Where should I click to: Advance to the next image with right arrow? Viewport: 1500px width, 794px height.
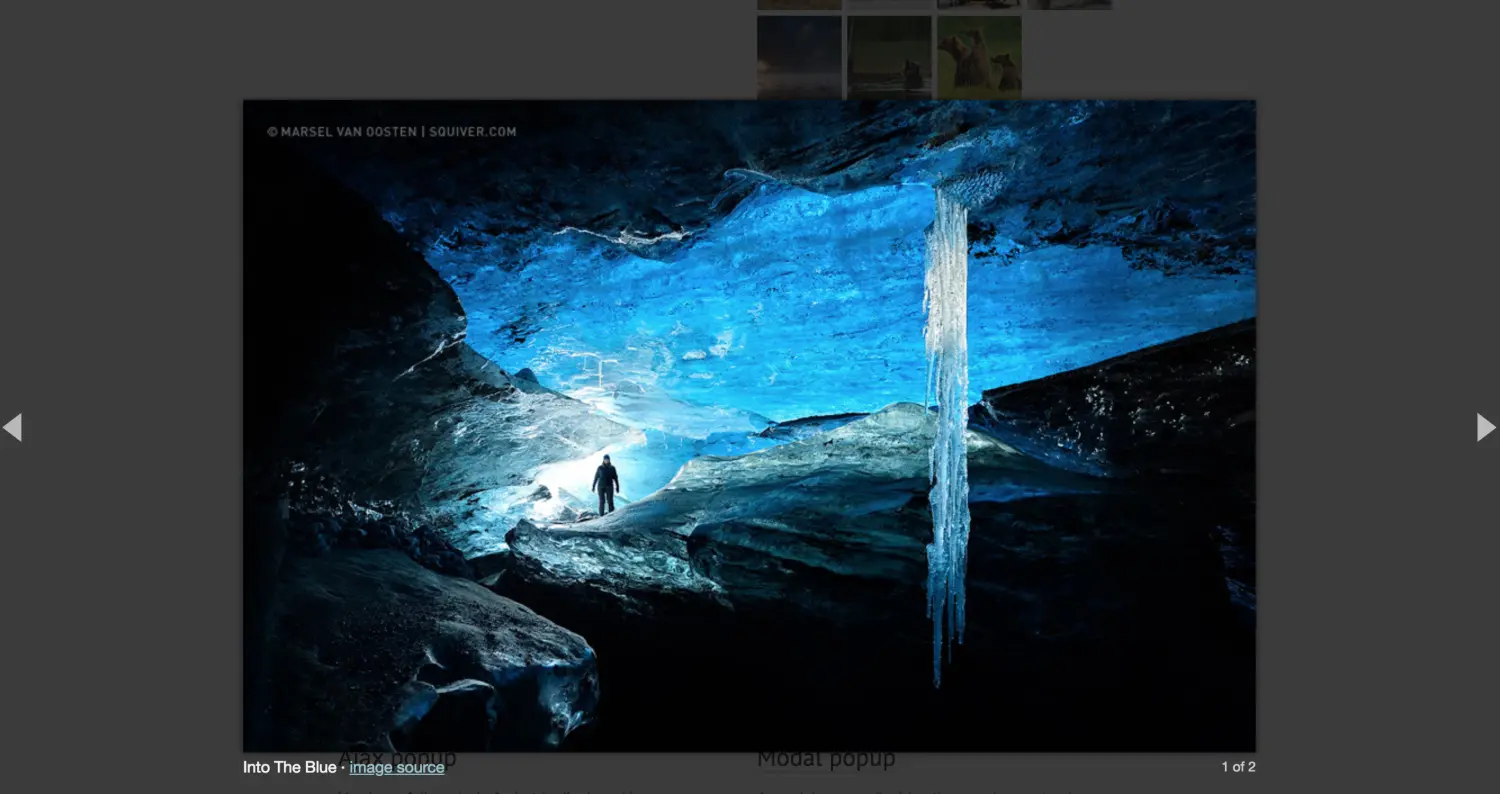[1486, 427]
